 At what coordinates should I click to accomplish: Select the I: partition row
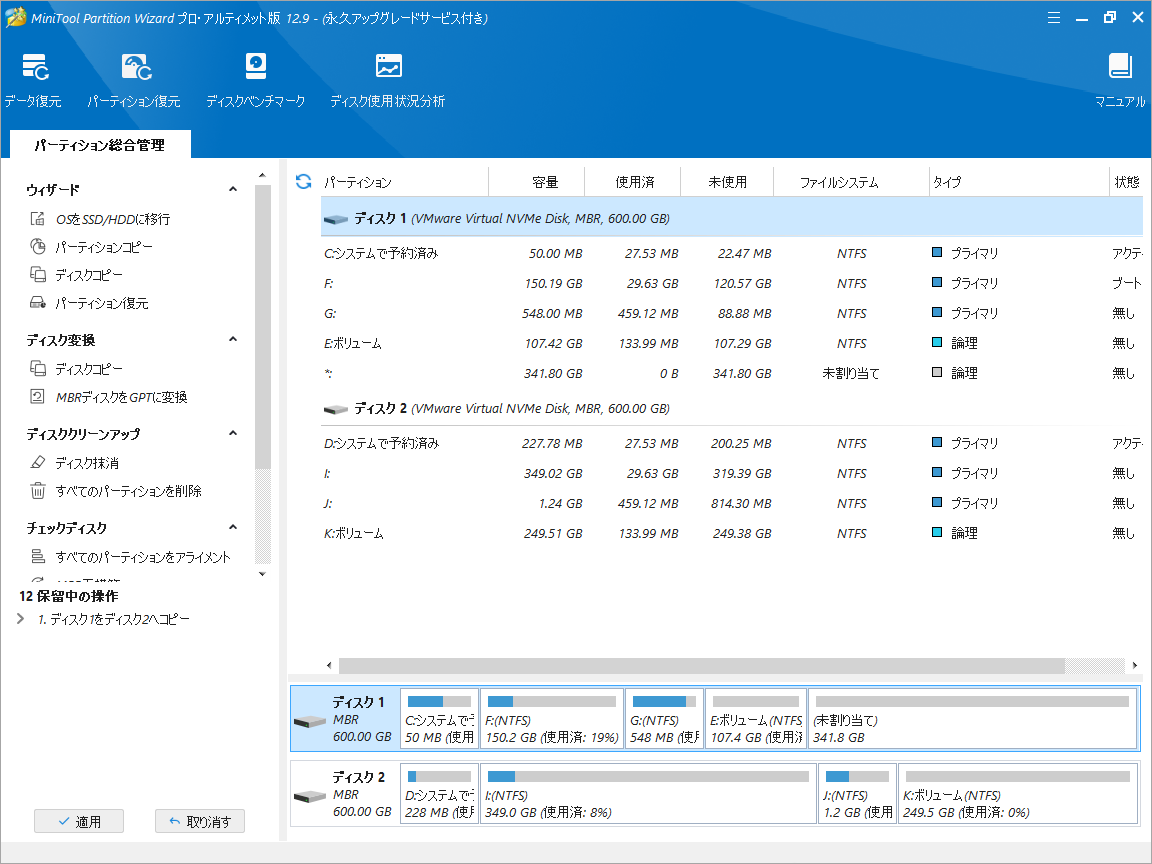pyautogui.click(x=732, y=474)
